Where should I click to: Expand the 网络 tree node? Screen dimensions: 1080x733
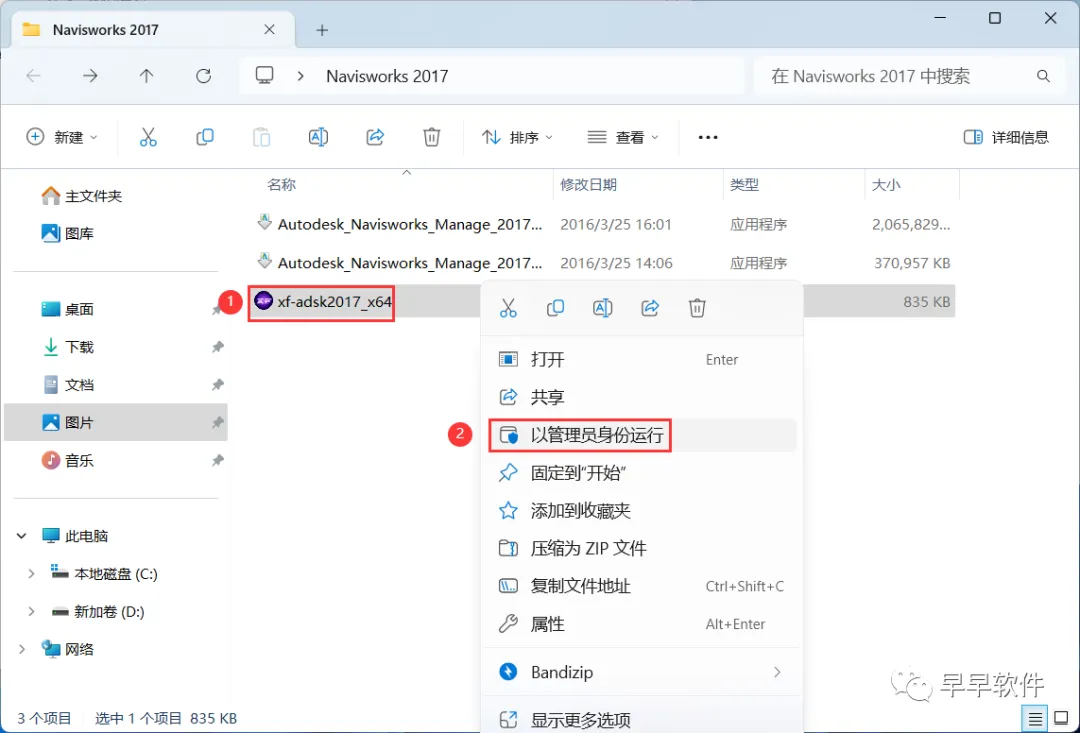coord(21,649)
